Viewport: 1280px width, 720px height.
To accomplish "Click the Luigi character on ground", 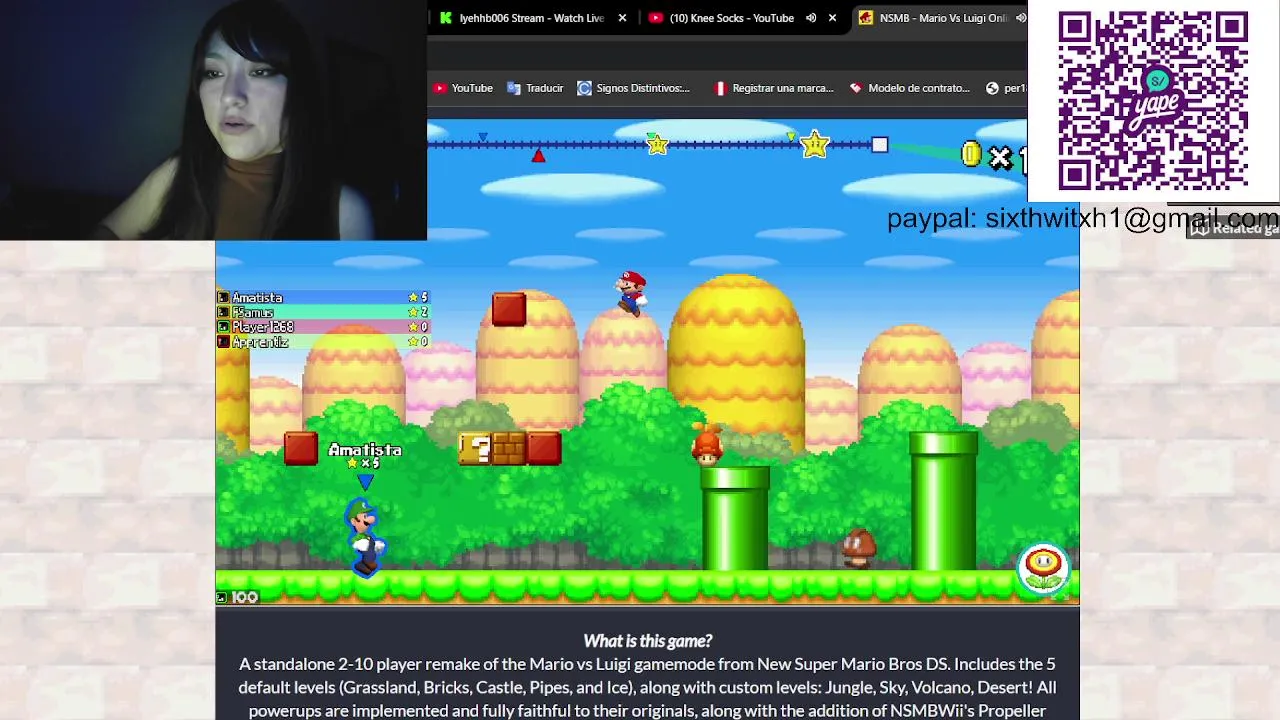I will (x=364, y=538).
